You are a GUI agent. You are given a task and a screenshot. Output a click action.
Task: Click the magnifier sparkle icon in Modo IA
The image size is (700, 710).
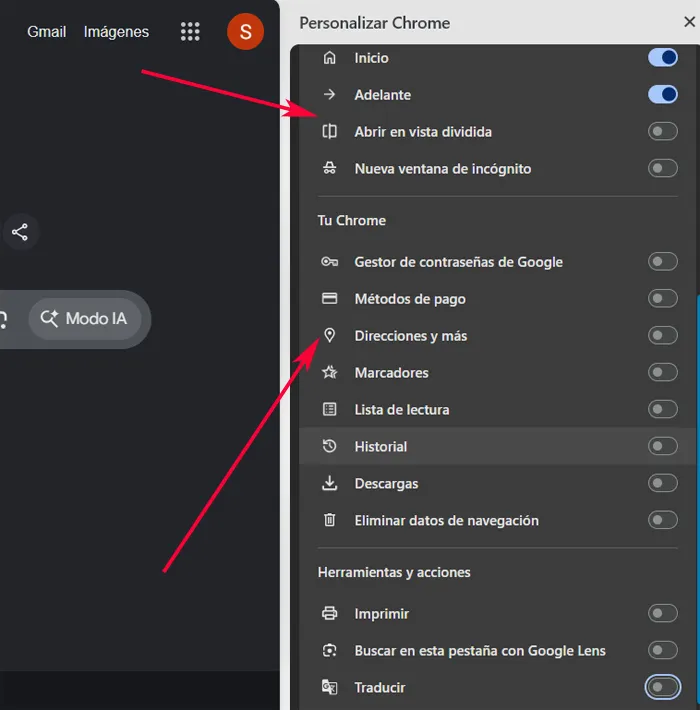(x=49, y=319)
